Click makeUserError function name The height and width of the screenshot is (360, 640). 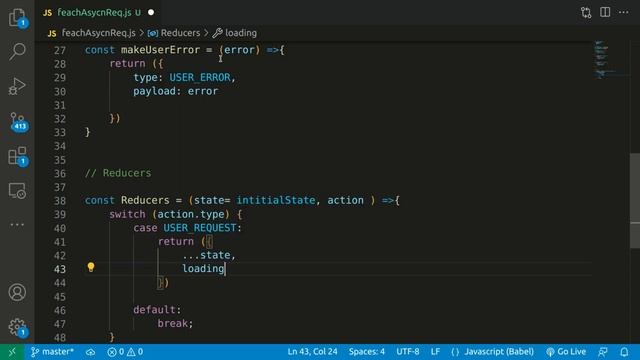160,50
